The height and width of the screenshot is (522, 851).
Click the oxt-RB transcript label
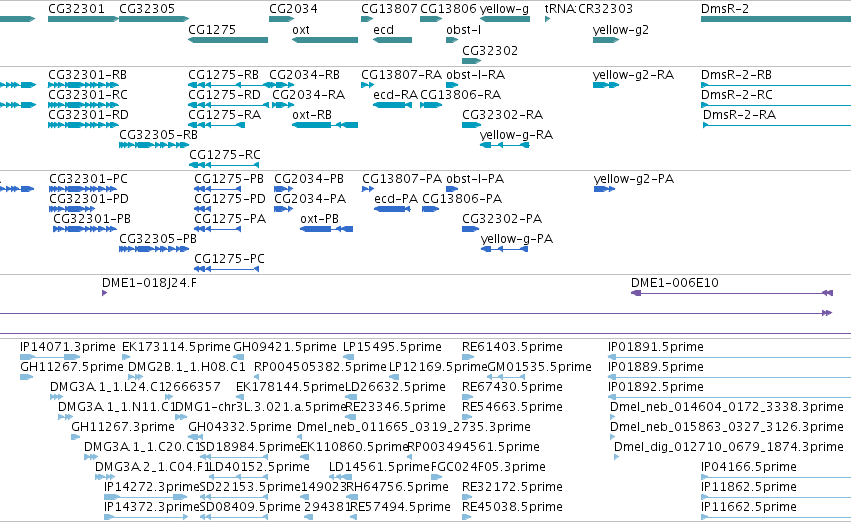[x=312, y=115]
